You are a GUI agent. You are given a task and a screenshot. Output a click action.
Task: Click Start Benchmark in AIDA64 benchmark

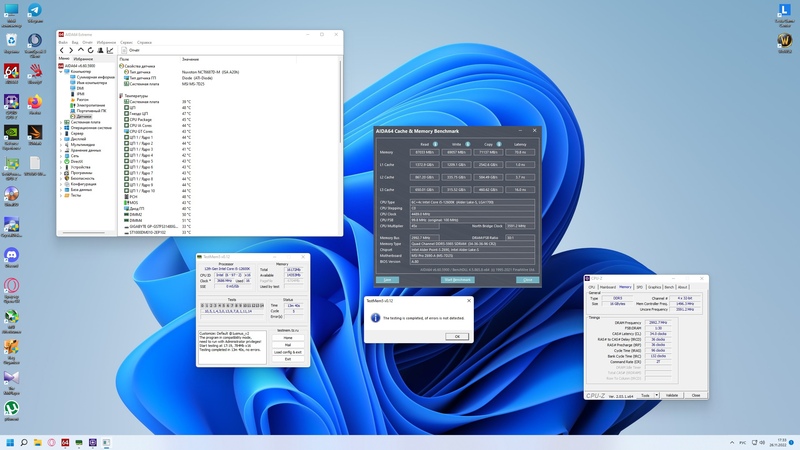pyautogui.click(x=458, y=280)
